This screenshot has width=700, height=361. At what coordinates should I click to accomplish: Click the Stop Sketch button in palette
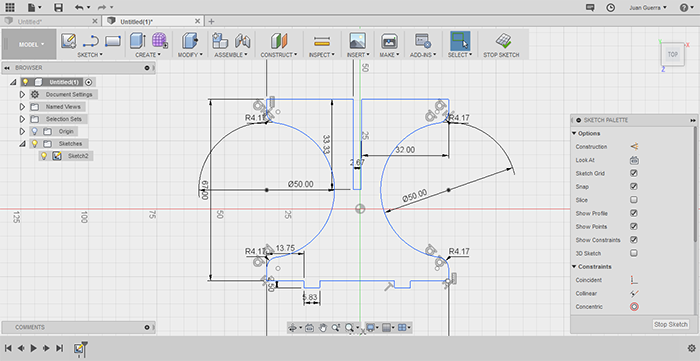tap(671, 324)
